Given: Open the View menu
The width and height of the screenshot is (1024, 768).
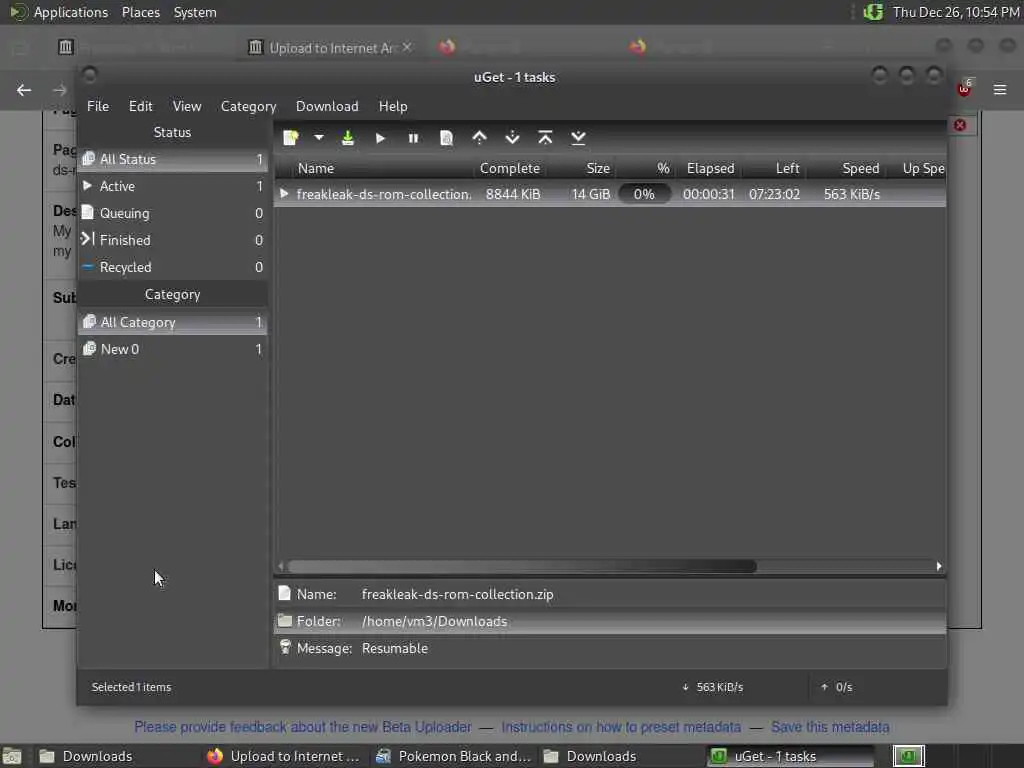Looking at the screenshot, I should pos(187,106).
